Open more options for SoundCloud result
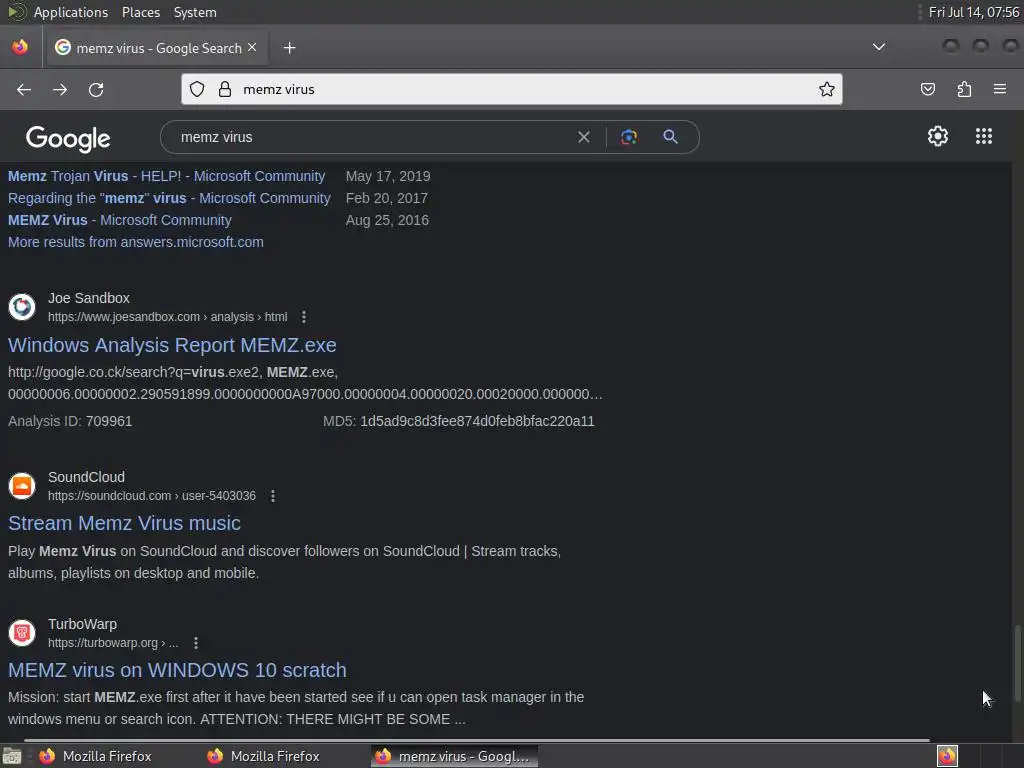Viewport: 1024px width, 768px height. pyautogui.click(x=273, y=496)
